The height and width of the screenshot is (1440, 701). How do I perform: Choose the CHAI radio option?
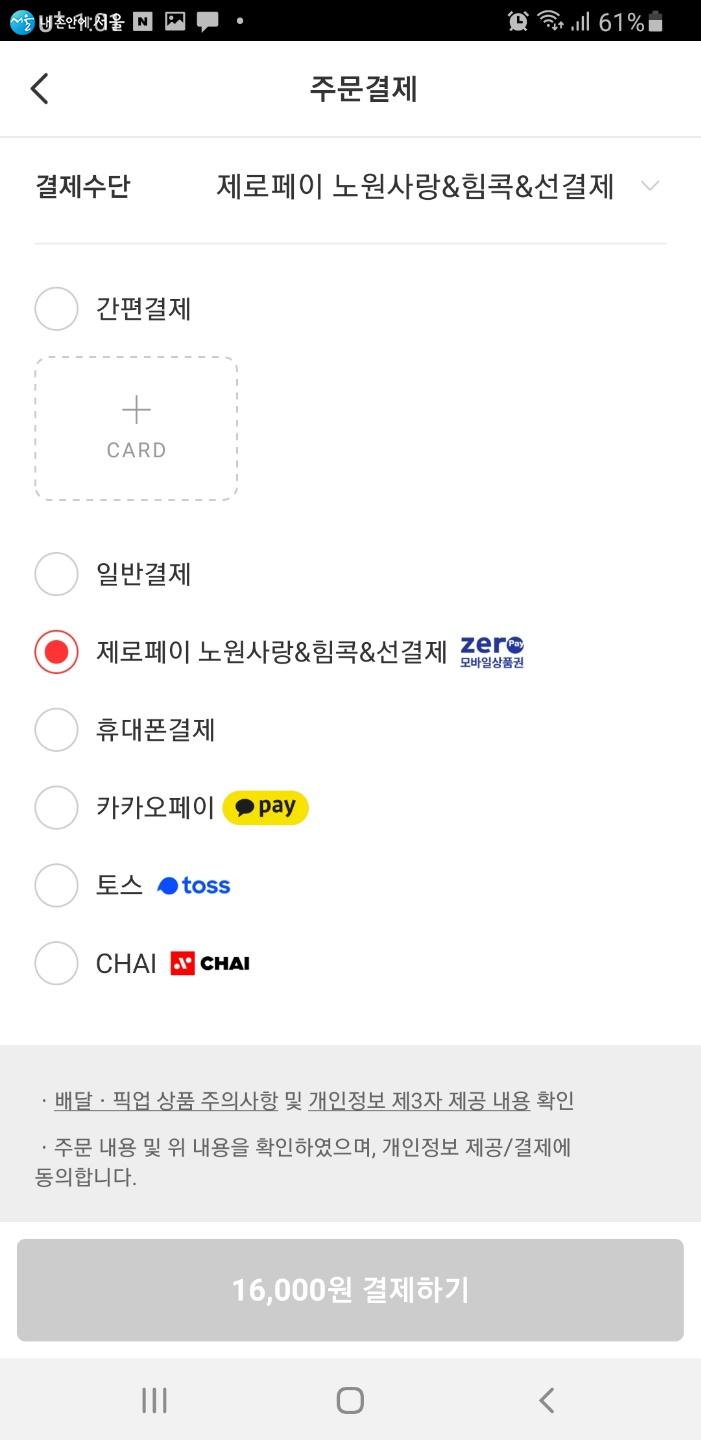point(56,964)
